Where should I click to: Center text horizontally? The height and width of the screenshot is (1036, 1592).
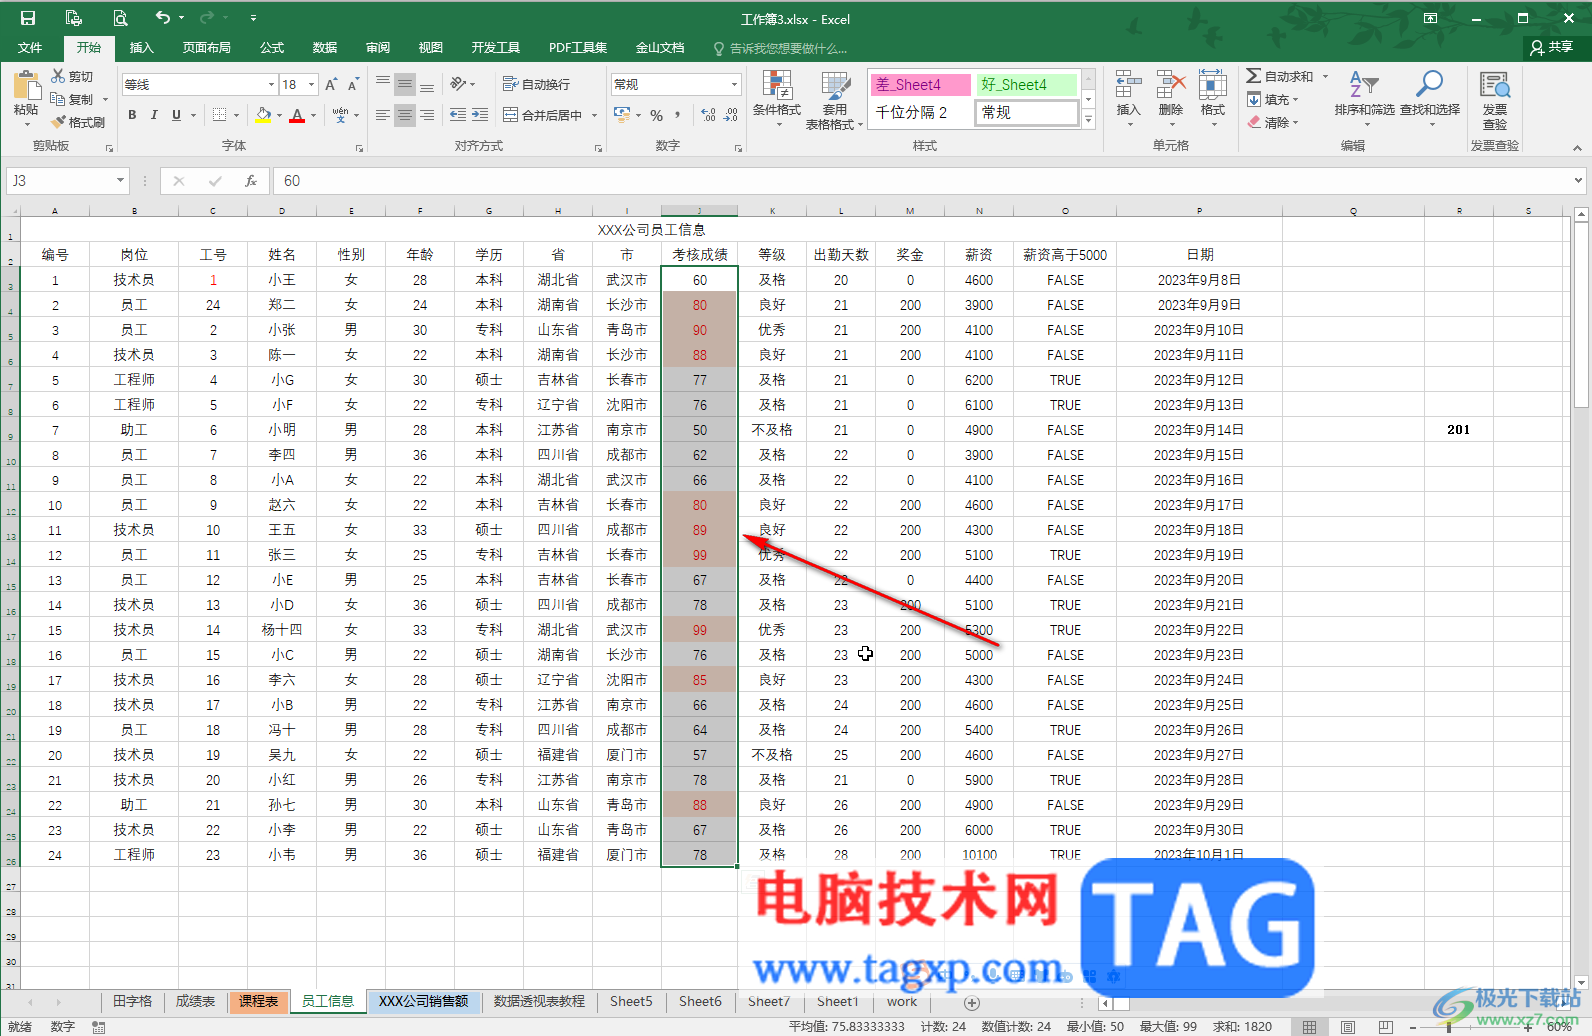(x=405, y=115)
